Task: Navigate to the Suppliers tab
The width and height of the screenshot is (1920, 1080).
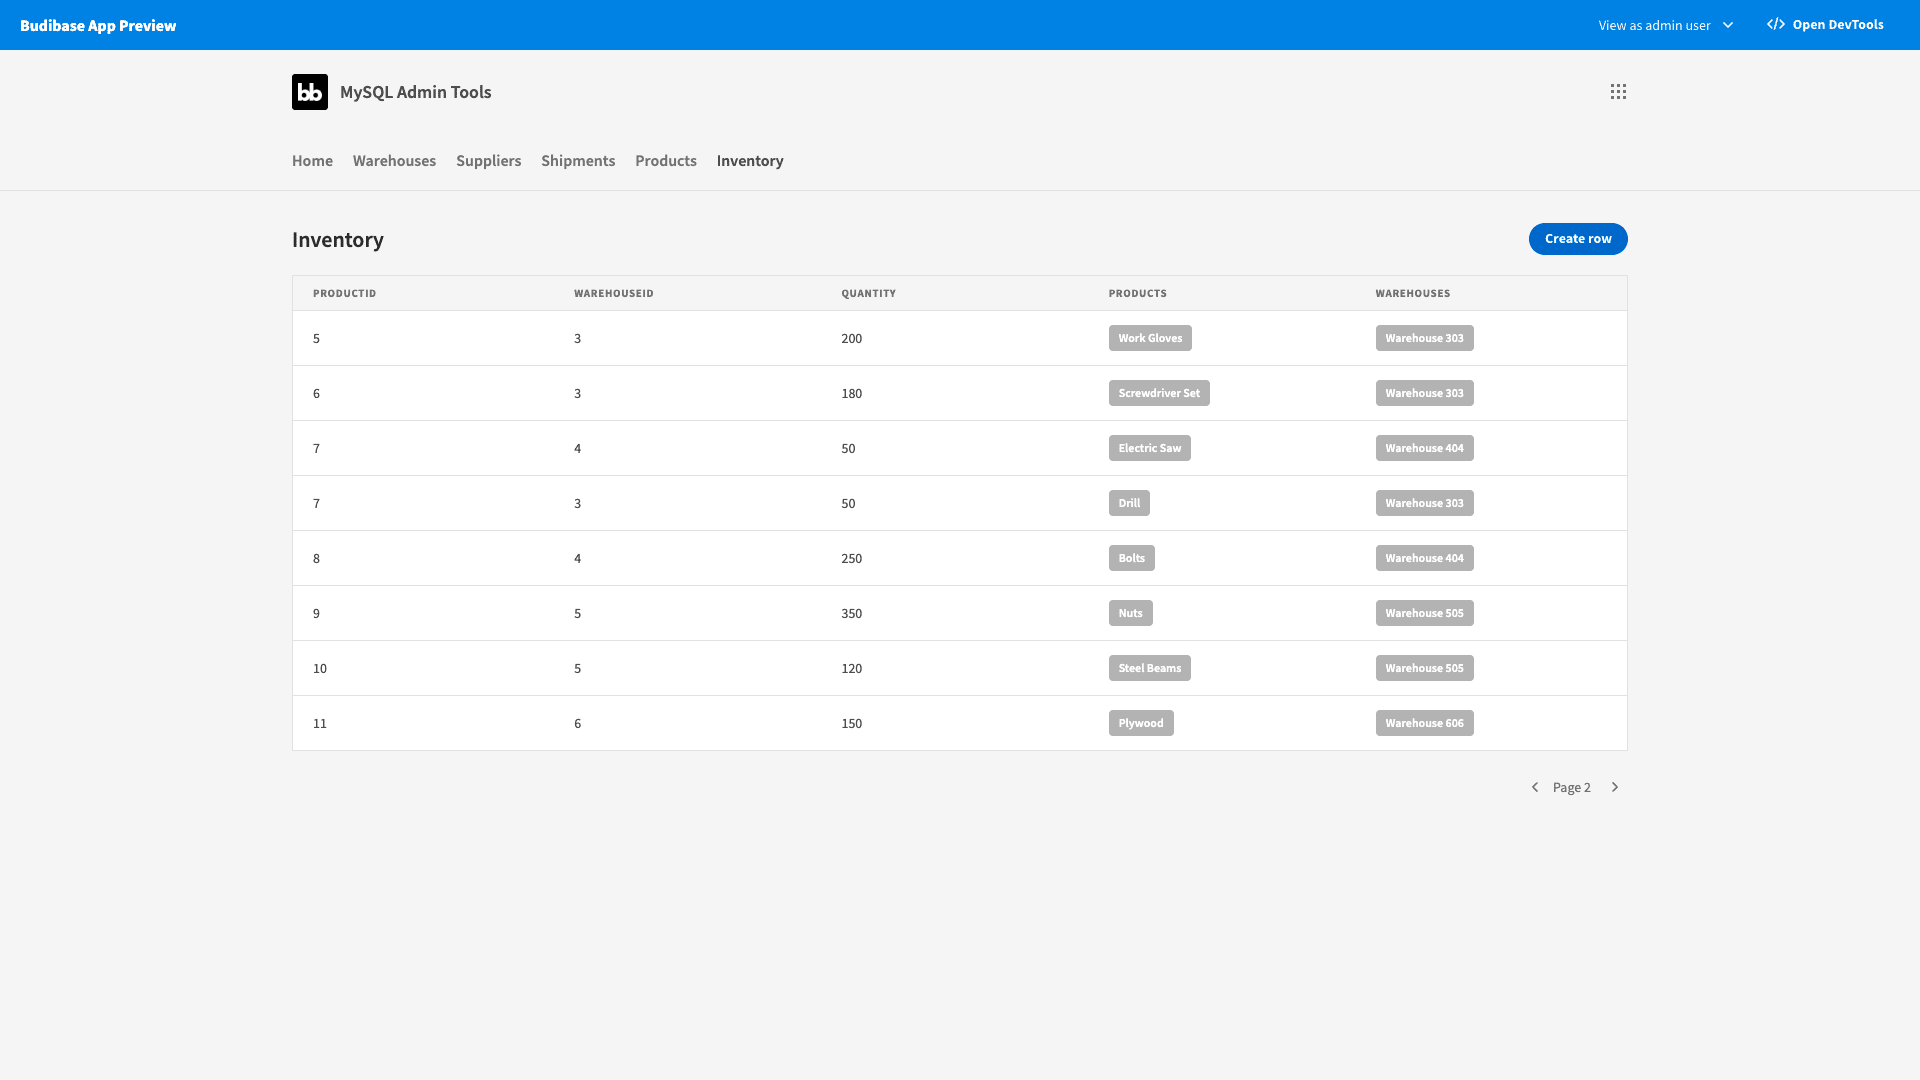Action: pyautogui.click(x=488, y=161)
